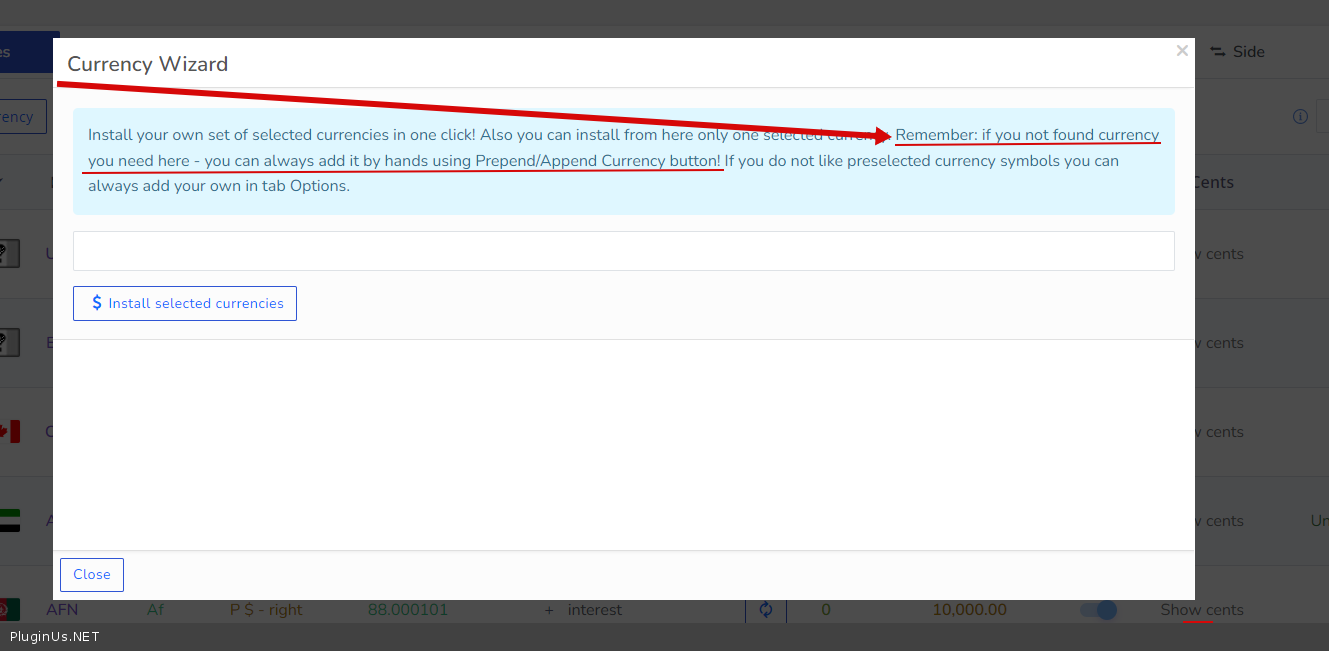This screenshot has height=651, width=1329.
Task: Click the Close button in dialog footer
Action: pos(92,575)
